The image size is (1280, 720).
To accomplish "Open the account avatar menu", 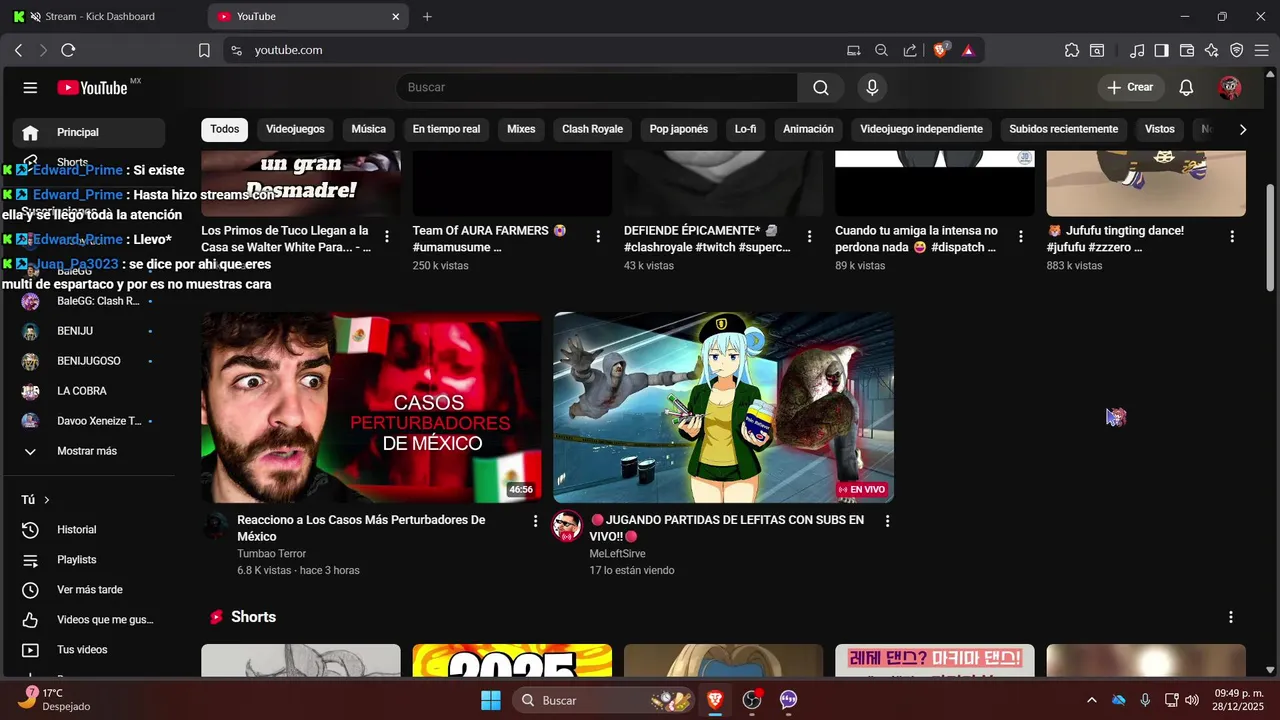I will pyautogui.click(x=1230, y=88).
